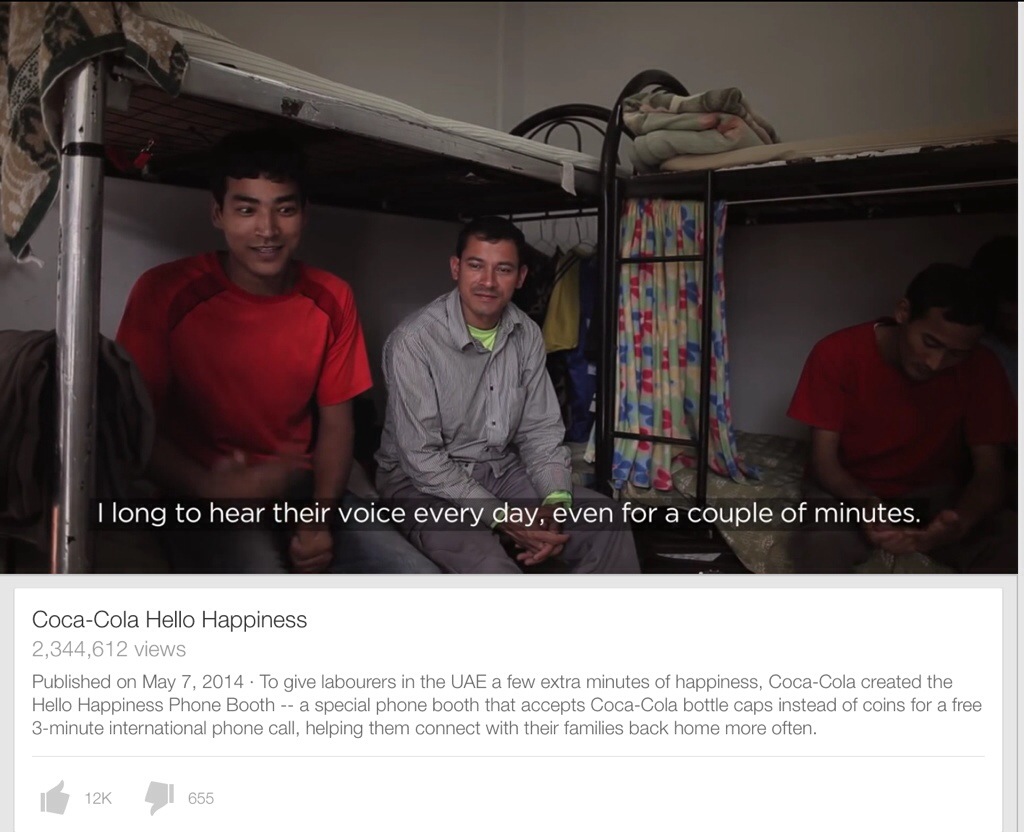Viewport: 1024px width, 832px height.
Task: Select the Coca-Cola Hello Happiness video title
Action: (169, 619)
